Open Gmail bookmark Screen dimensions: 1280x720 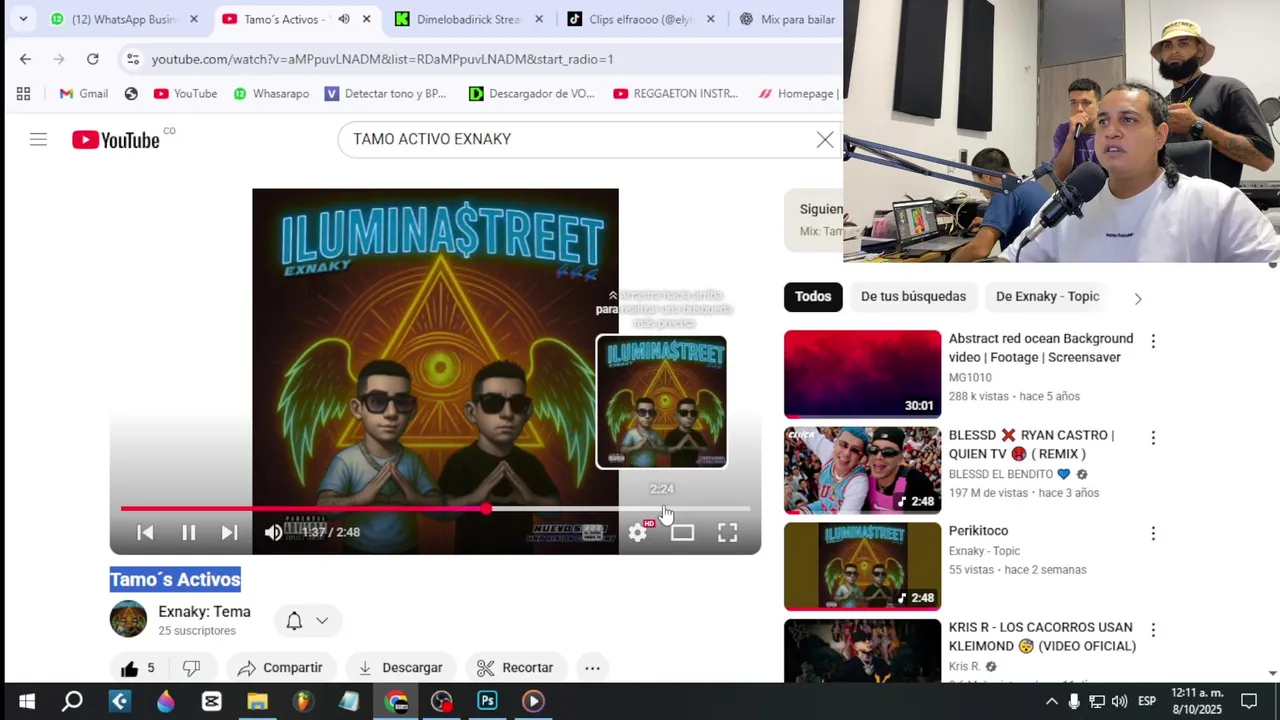(83, 94)
